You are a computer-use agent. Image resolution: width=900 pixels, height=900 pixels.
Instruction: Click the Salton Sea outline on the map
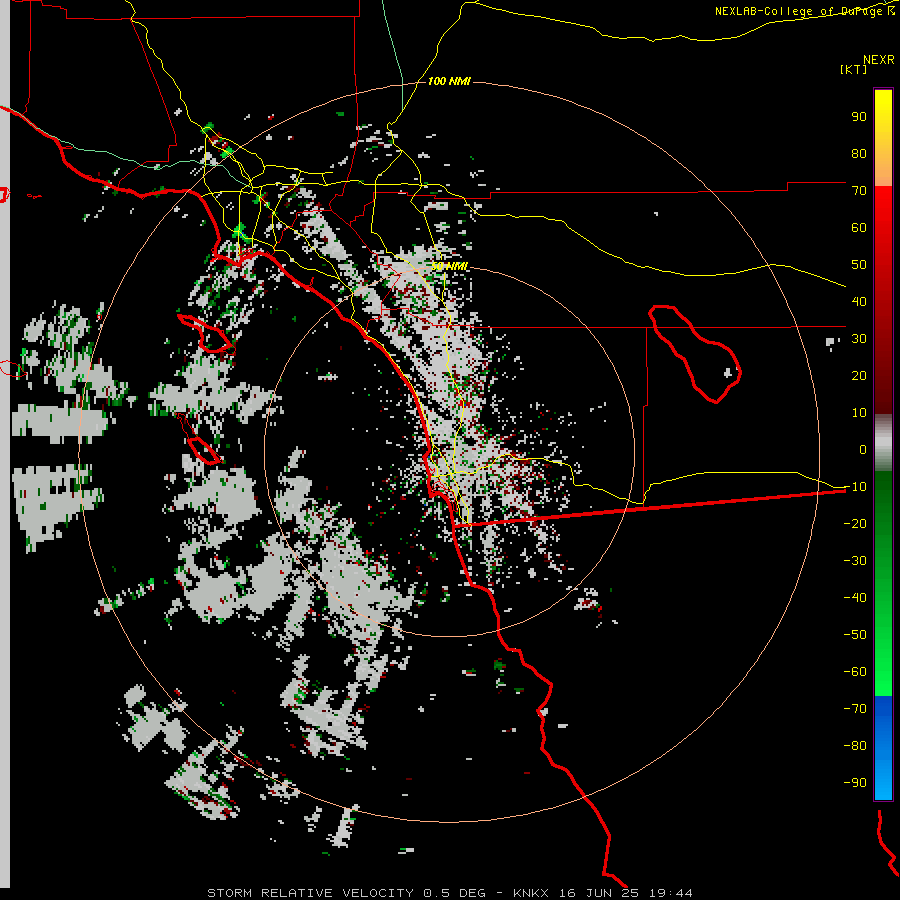[x=695, y=354]
